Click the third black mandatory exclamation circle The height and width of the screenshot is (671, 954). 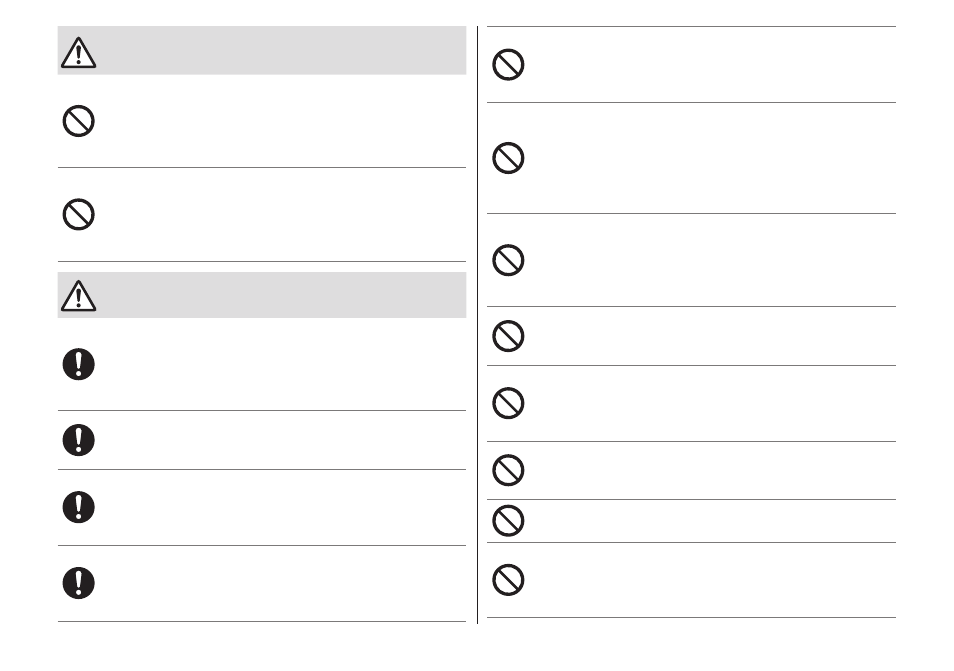(x=78, y=507)
